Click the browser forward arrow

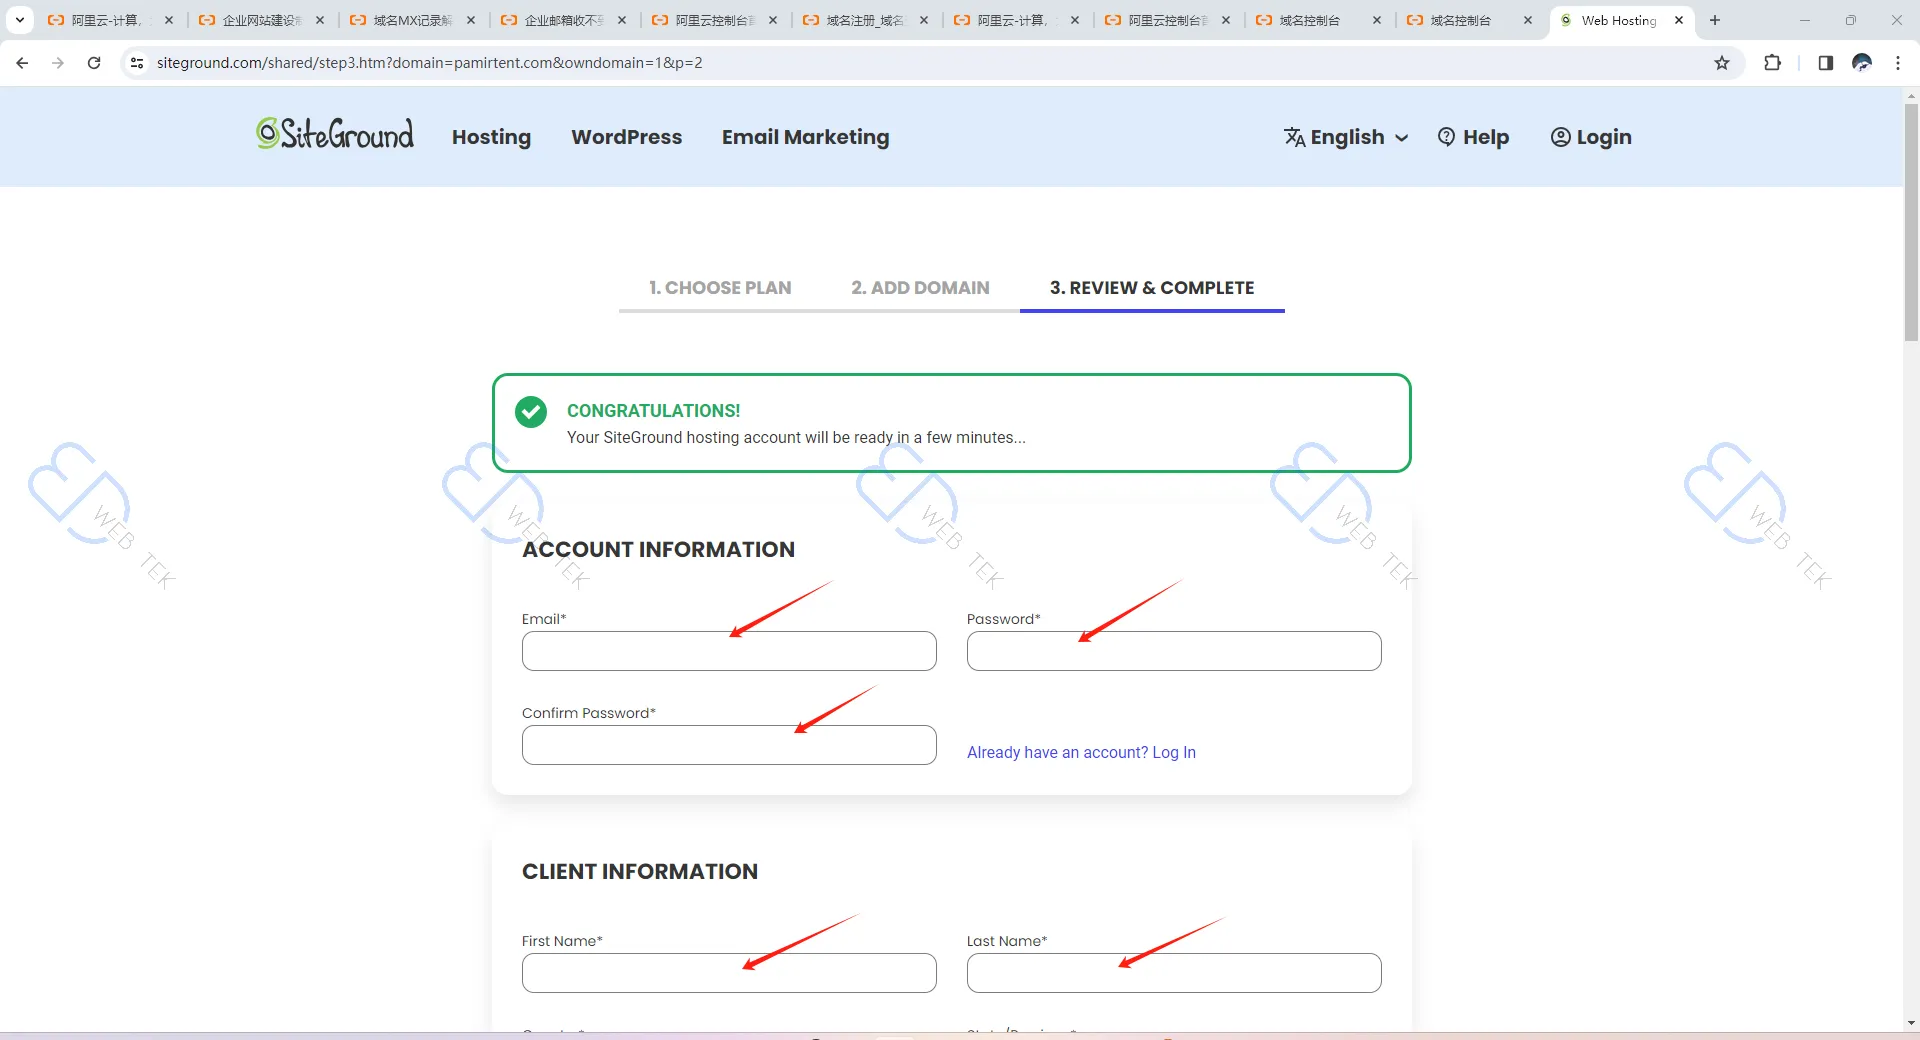coord(58,63)
